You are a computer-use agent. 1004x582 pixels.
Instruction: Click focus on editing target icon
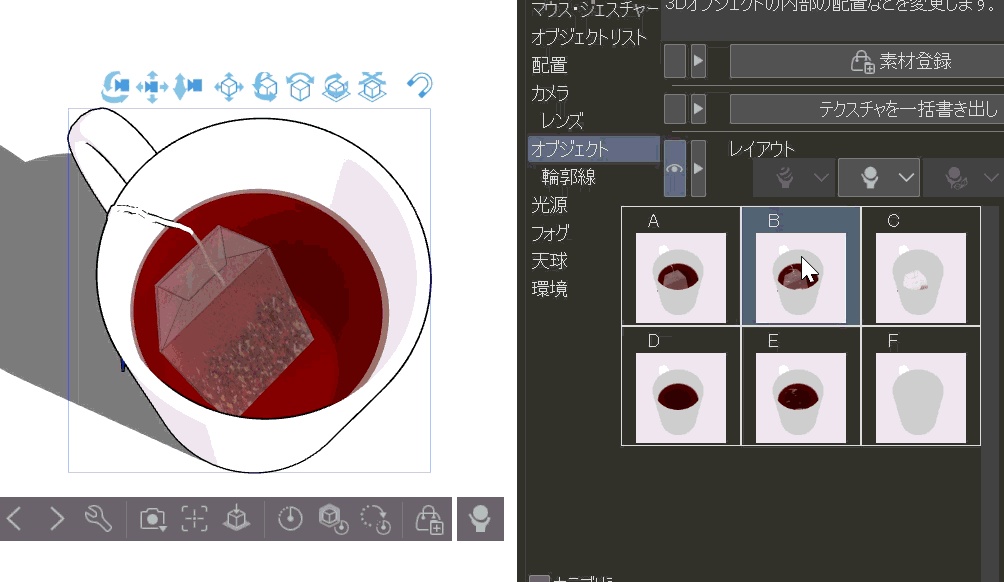point(194,519)
